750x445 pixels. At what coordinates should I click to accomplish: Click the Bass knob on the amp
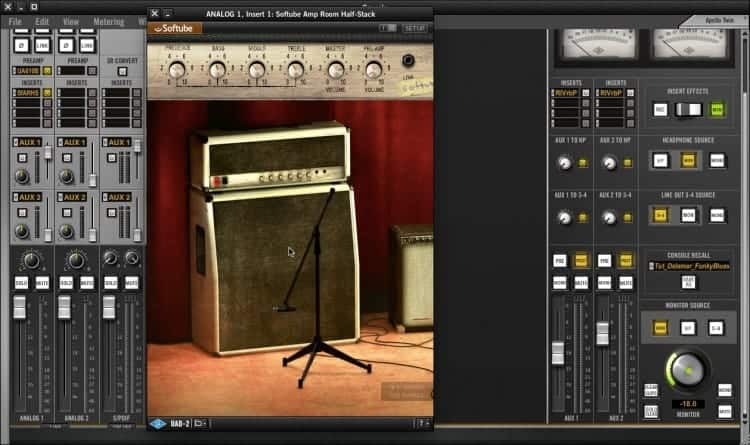coord(217,70)
